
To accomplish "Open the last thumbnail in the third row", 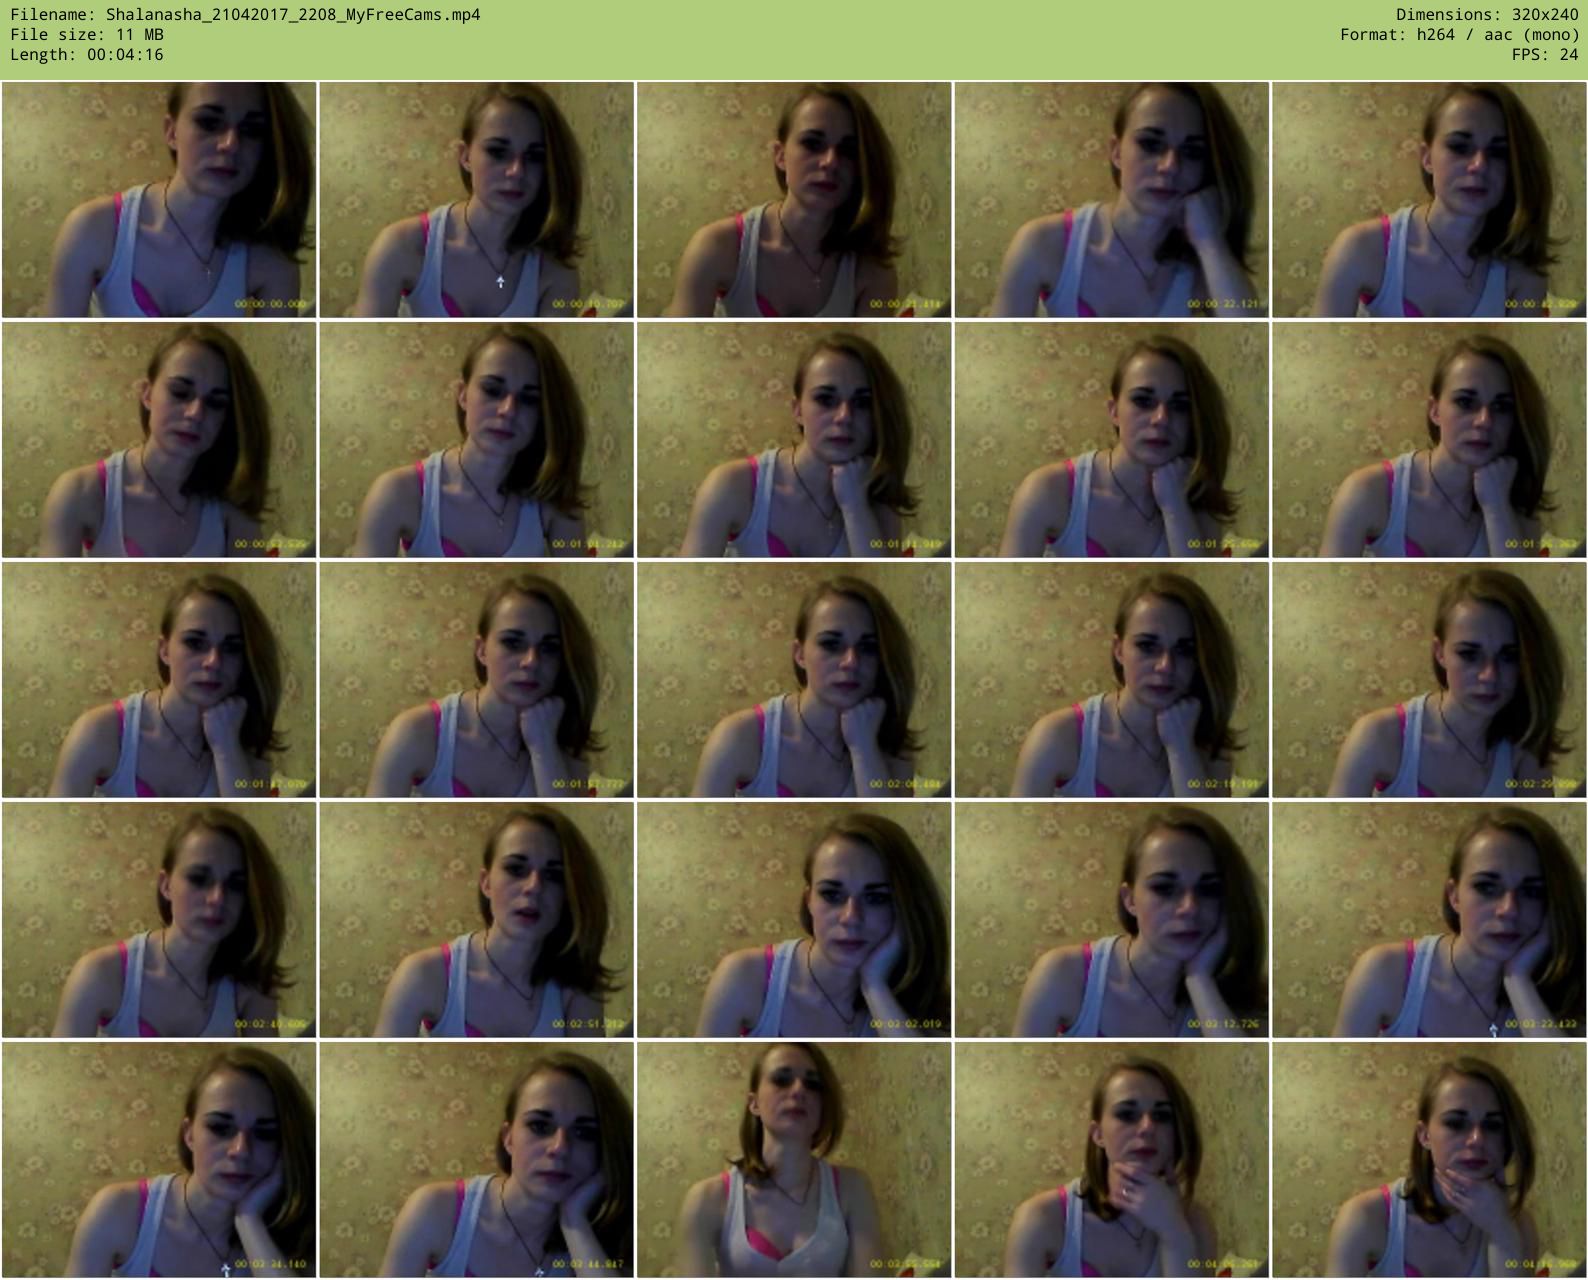I will coord(1429,680).
